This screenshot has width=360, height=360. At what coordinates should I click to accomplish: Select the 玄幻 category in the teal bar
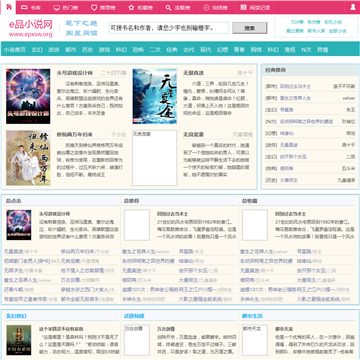[37, 50]
